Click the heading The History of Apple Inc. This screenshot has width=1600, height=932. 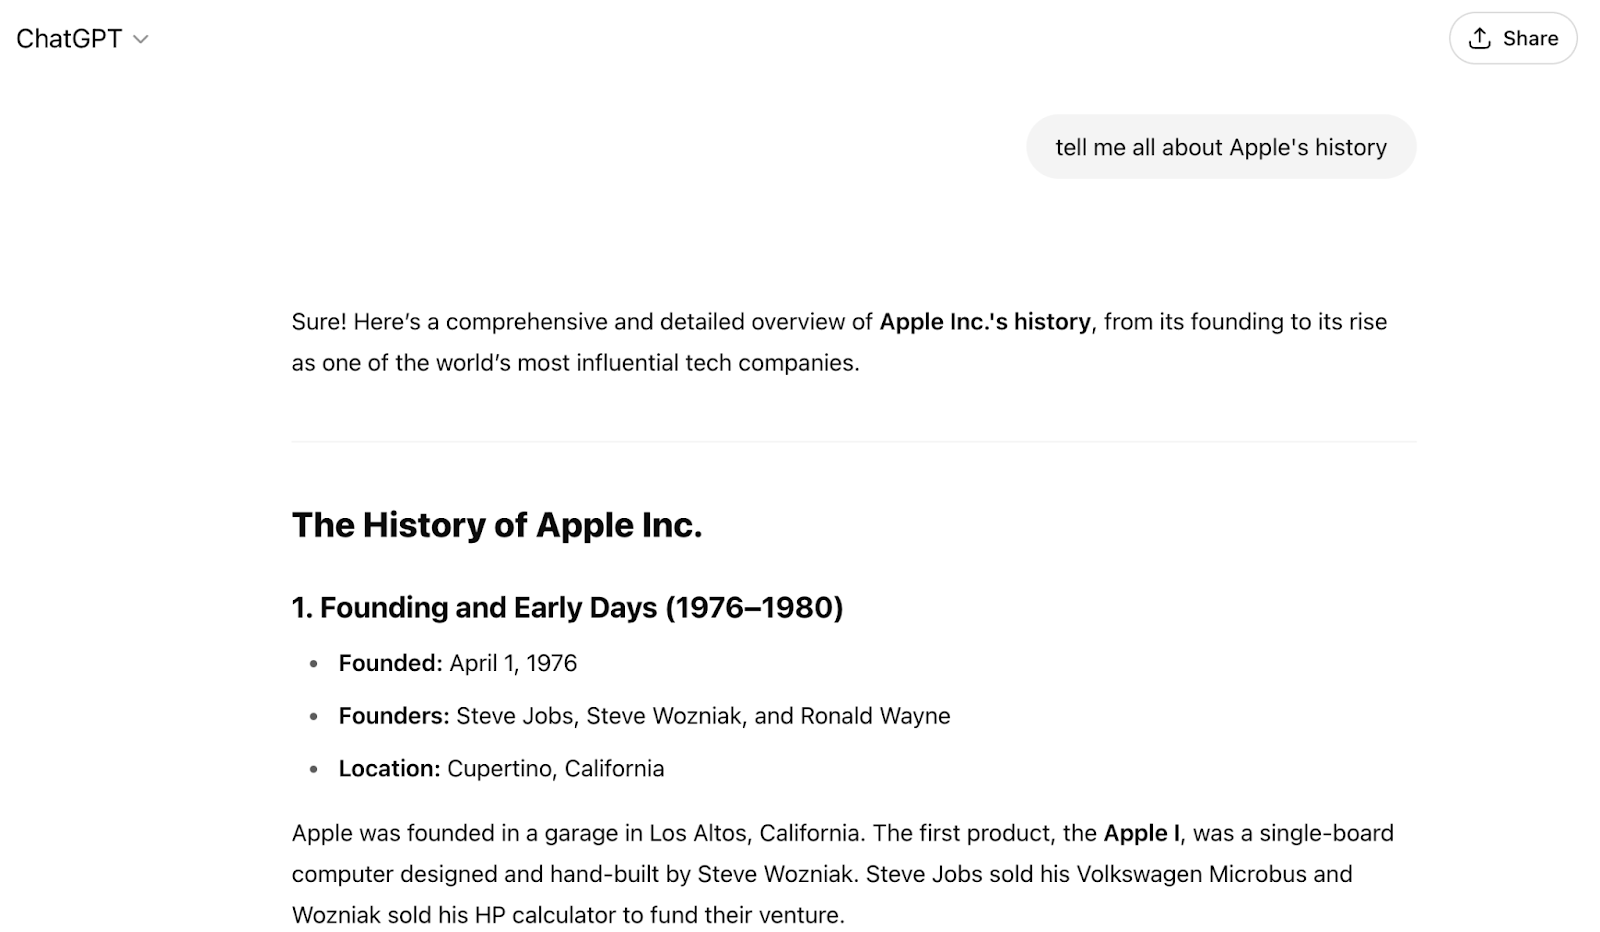pyautogui.click(x=497, y=524)
